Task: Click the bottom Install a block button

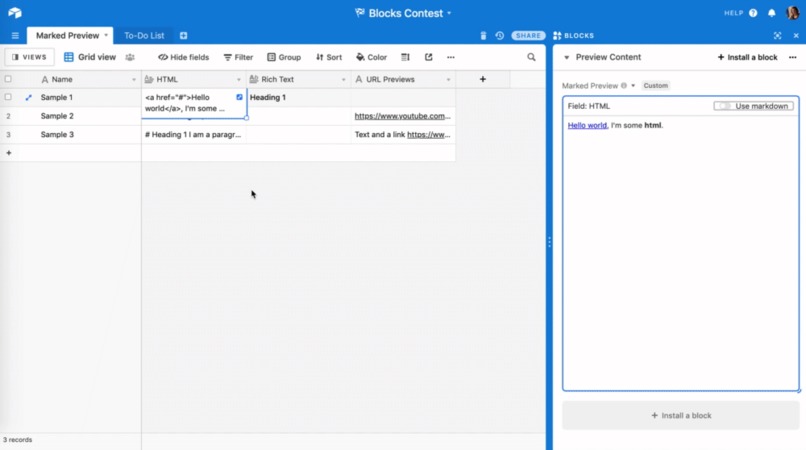Action: click(681, 415)
